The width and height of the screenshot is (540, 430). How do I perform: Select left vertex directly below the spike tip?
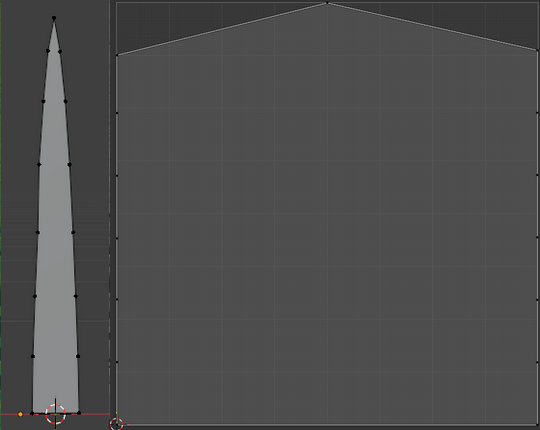coord(48,51)
